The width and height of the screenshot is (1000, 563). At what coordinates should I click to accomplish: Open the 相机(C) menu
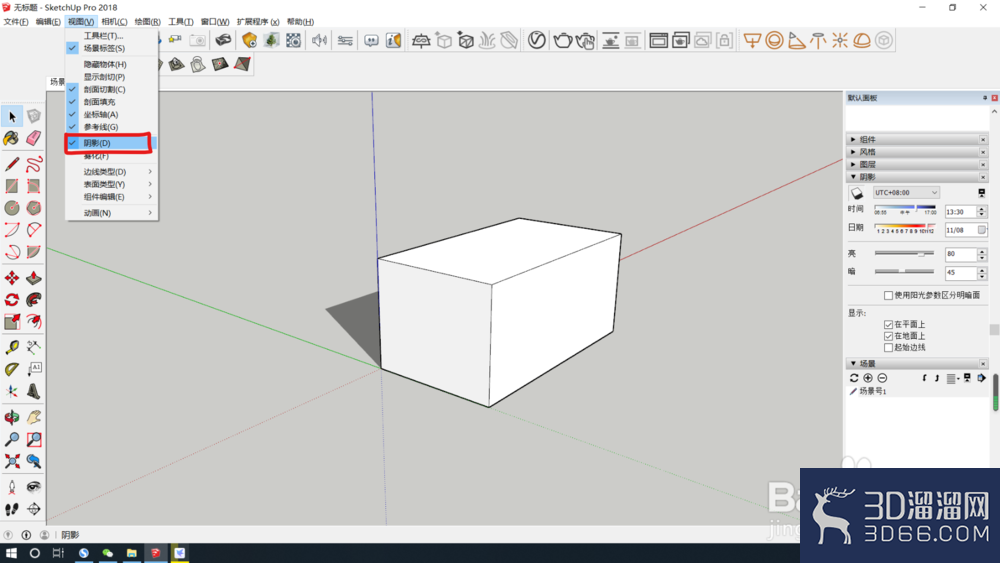114,22
